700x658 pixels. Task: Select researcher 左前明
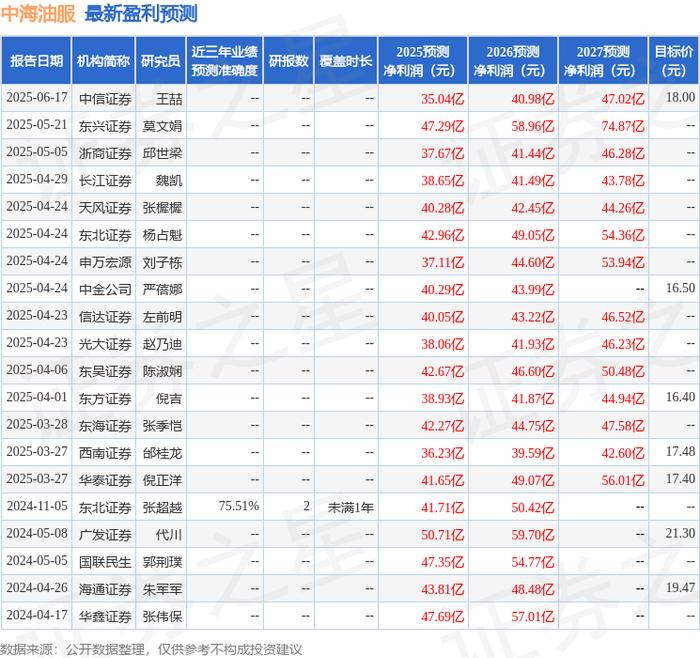tap(162, 317)
